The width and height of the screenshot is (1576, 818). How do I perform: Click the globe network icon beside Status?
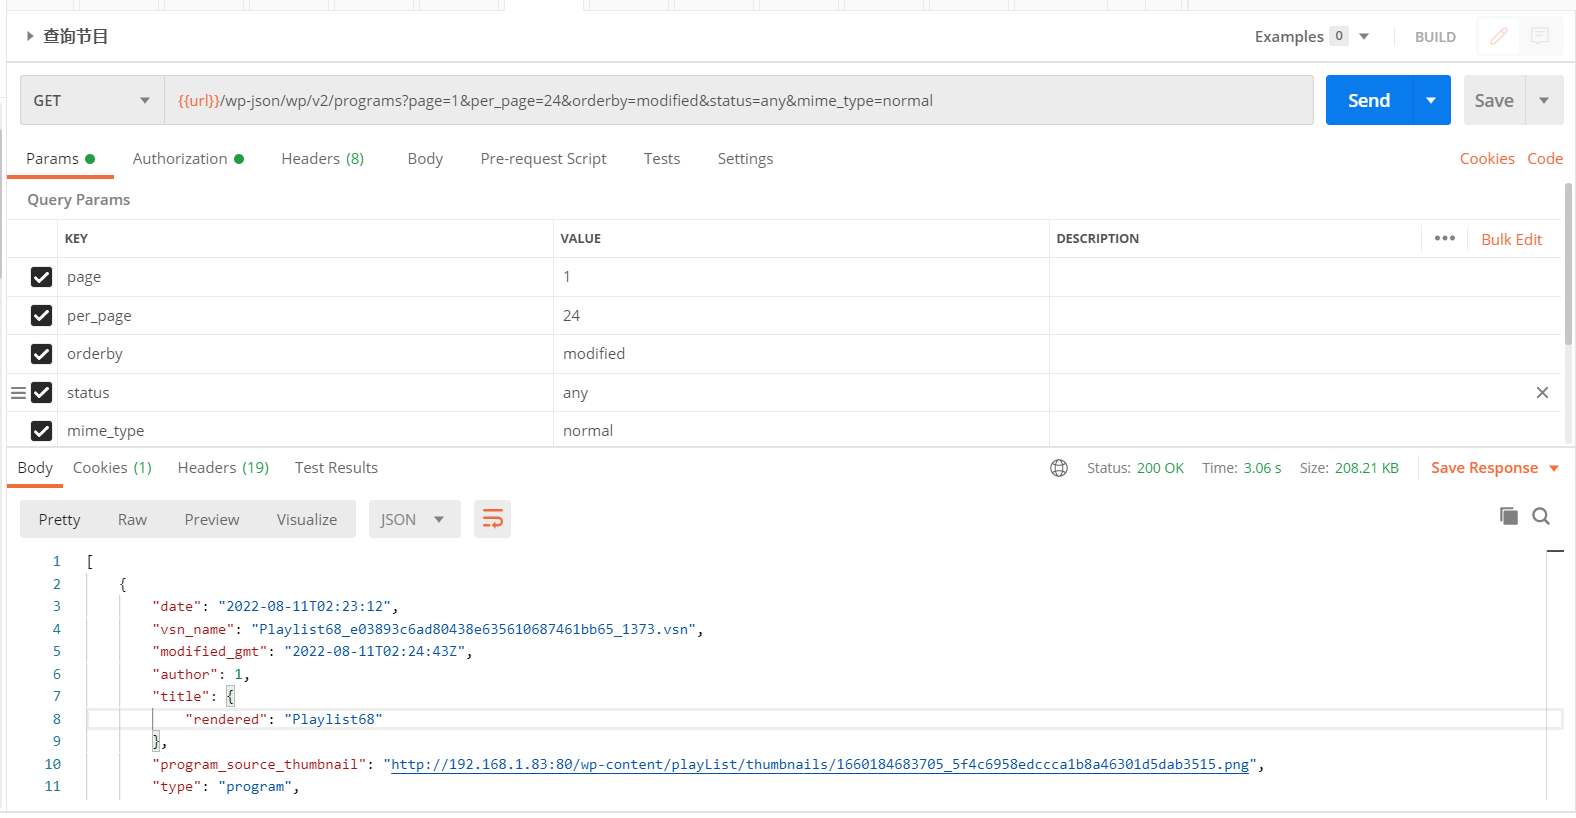coord(1059,468)
